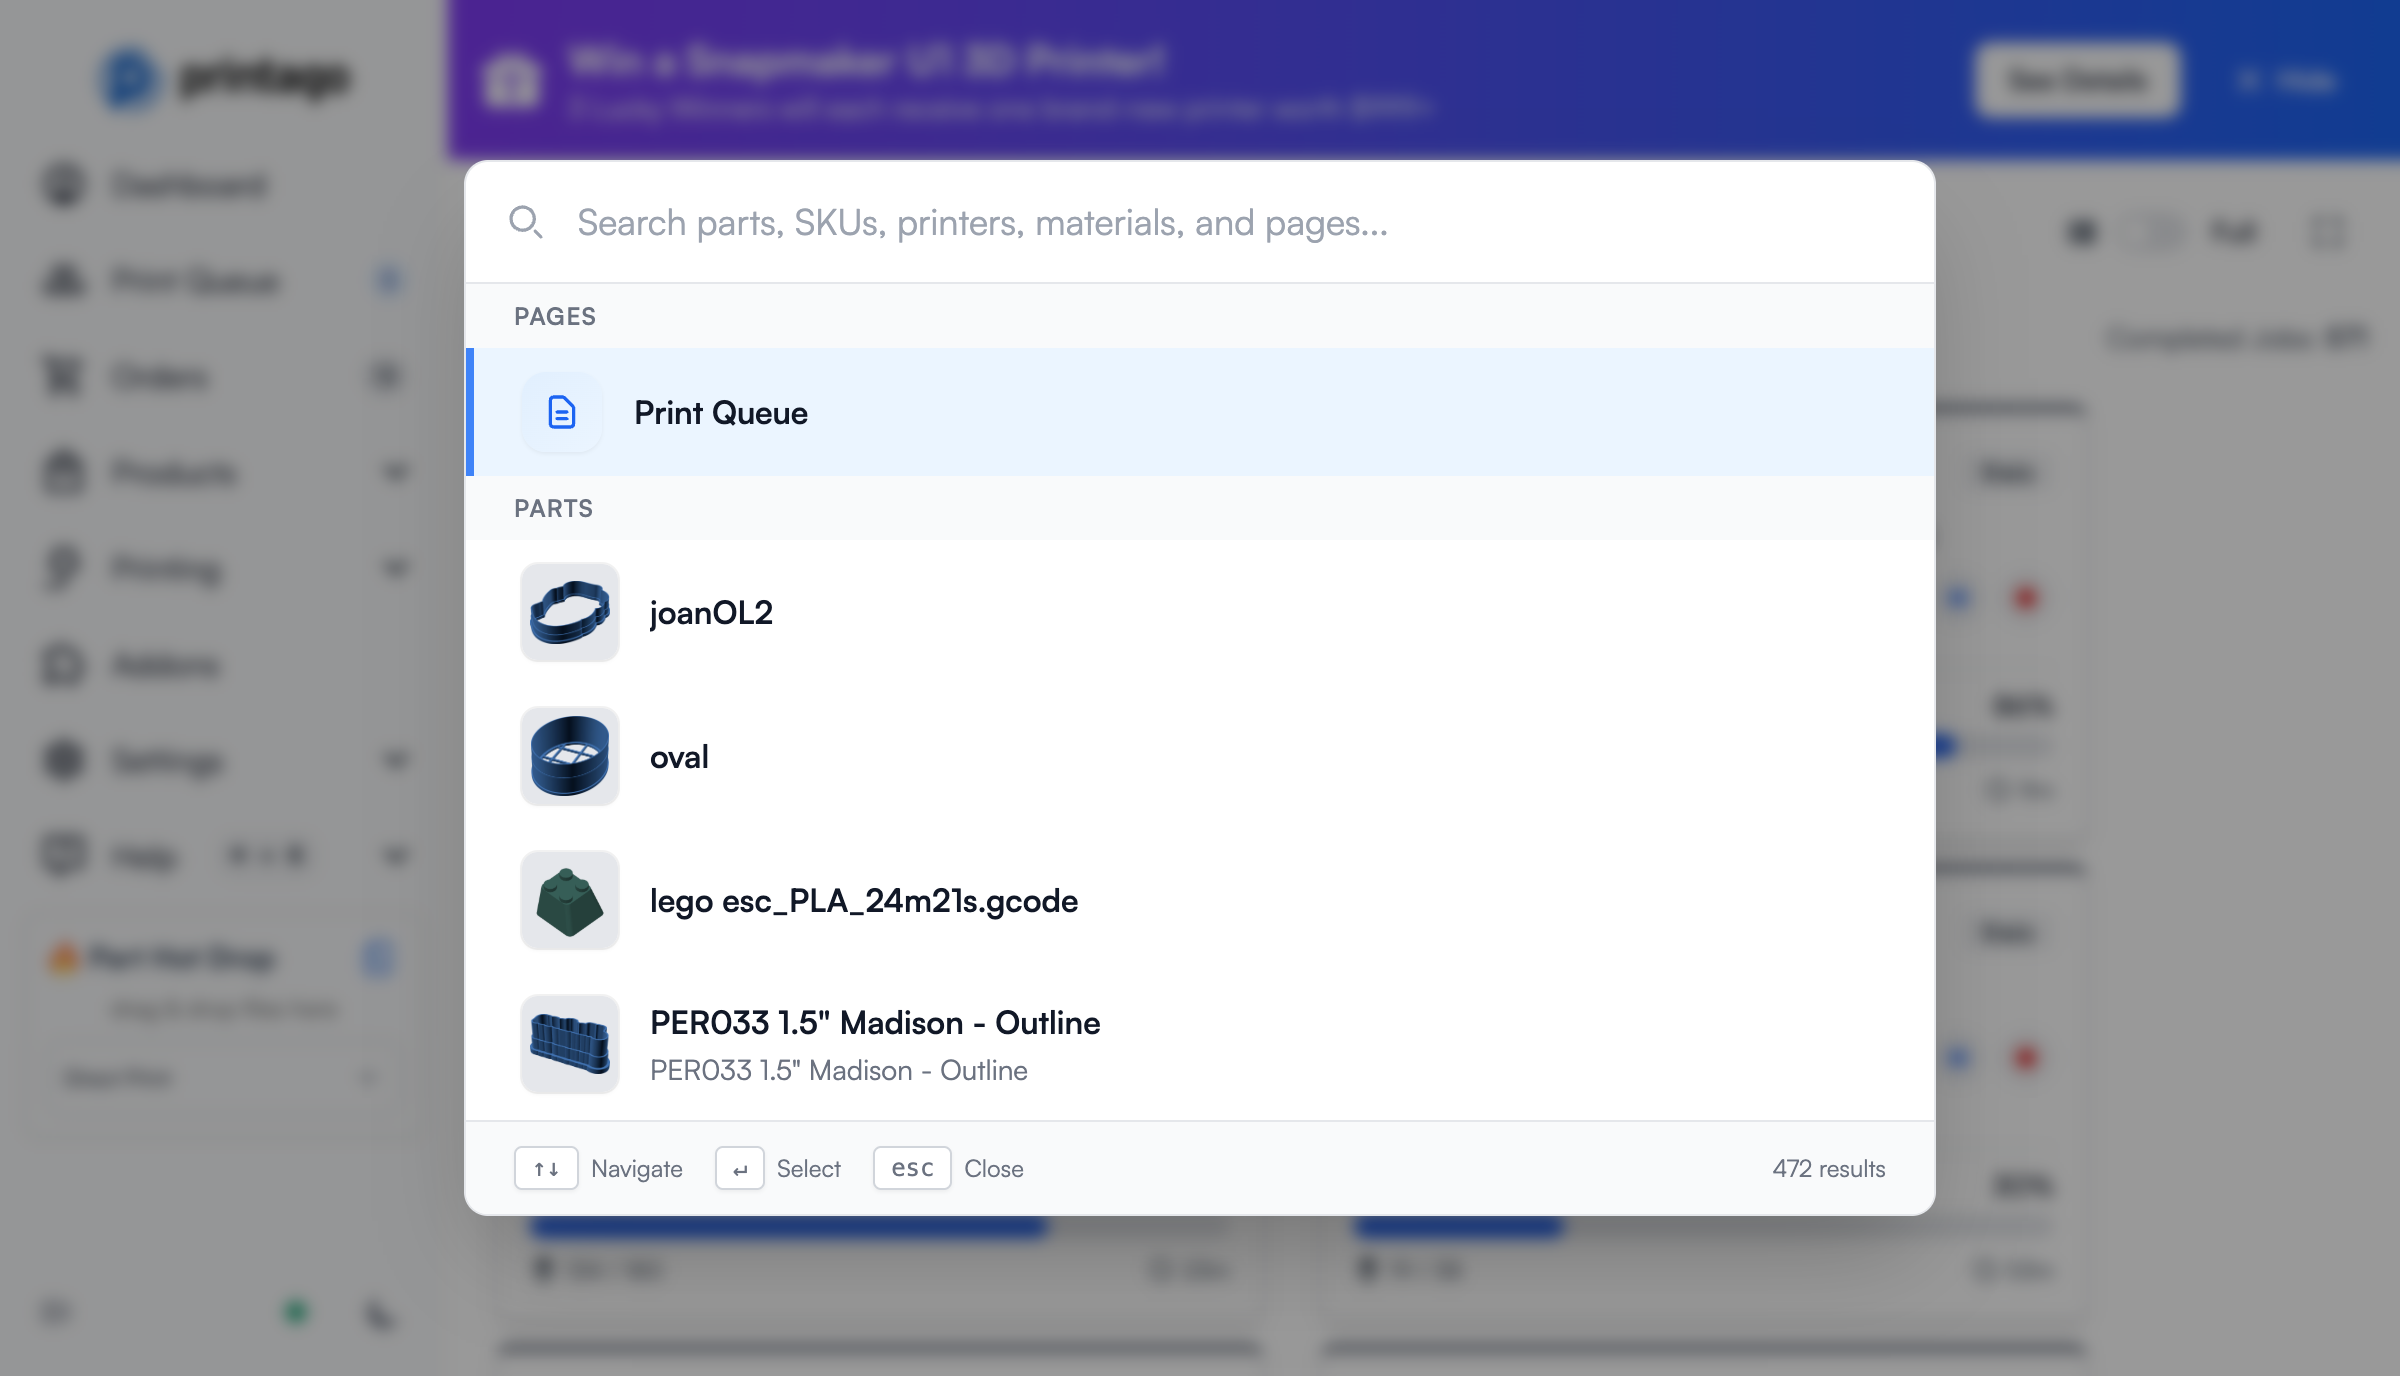Open Settings via its gear icon
This screenshot has height=1376, width=2400.
click(62, 760)
